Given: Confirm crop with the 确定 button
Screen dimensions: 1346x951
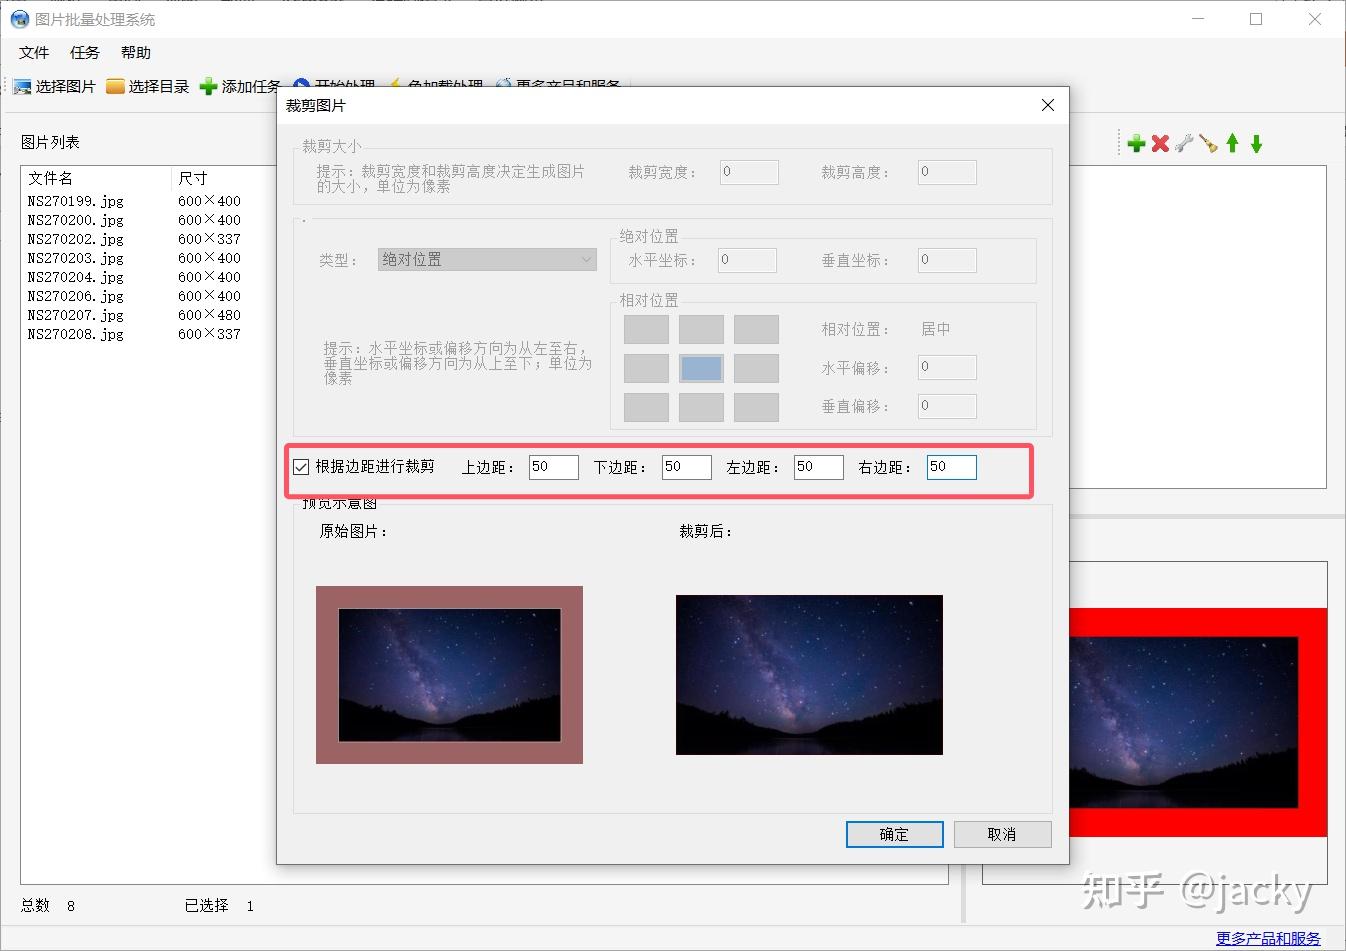Looking at the screenshot, I should coord(893,834).
